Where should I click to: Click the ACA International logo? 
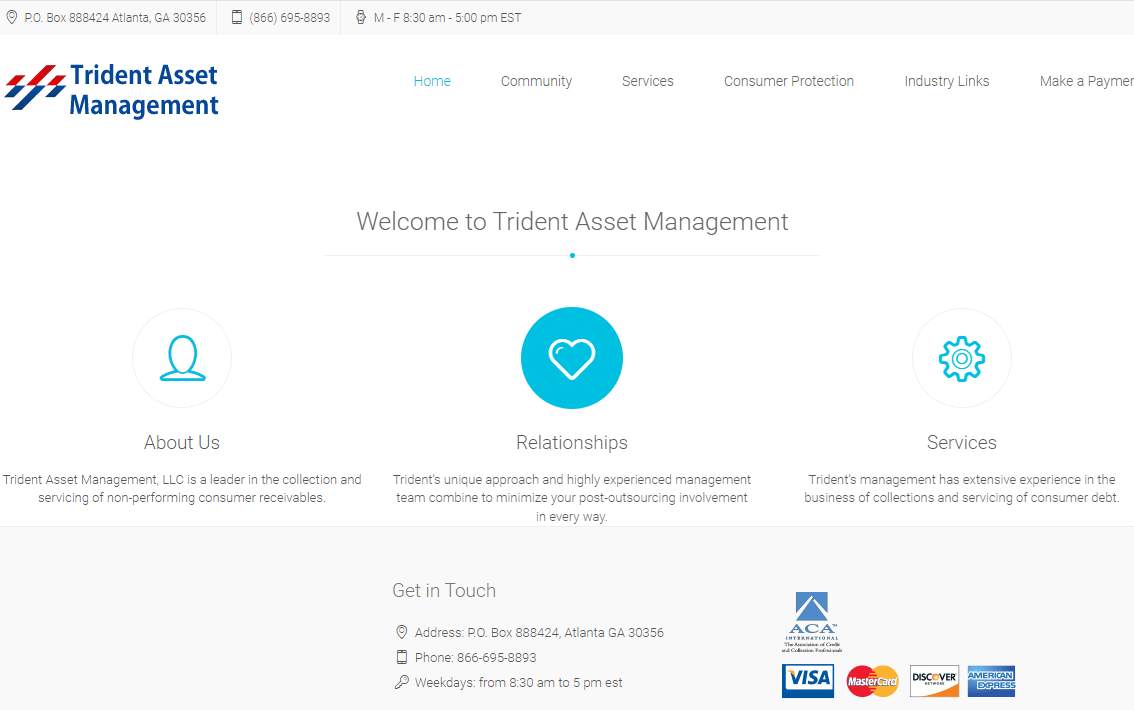(813, 621)
